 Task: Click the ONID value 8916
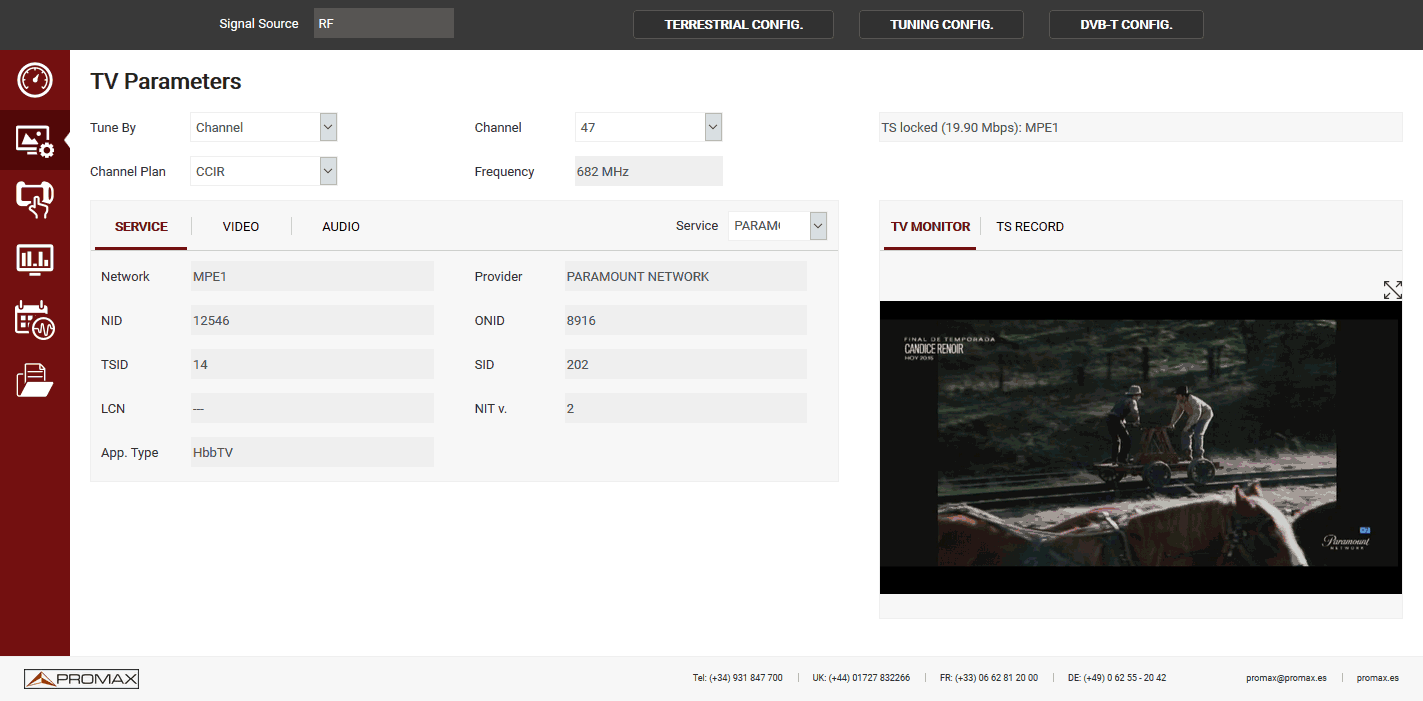click(686, 320)
